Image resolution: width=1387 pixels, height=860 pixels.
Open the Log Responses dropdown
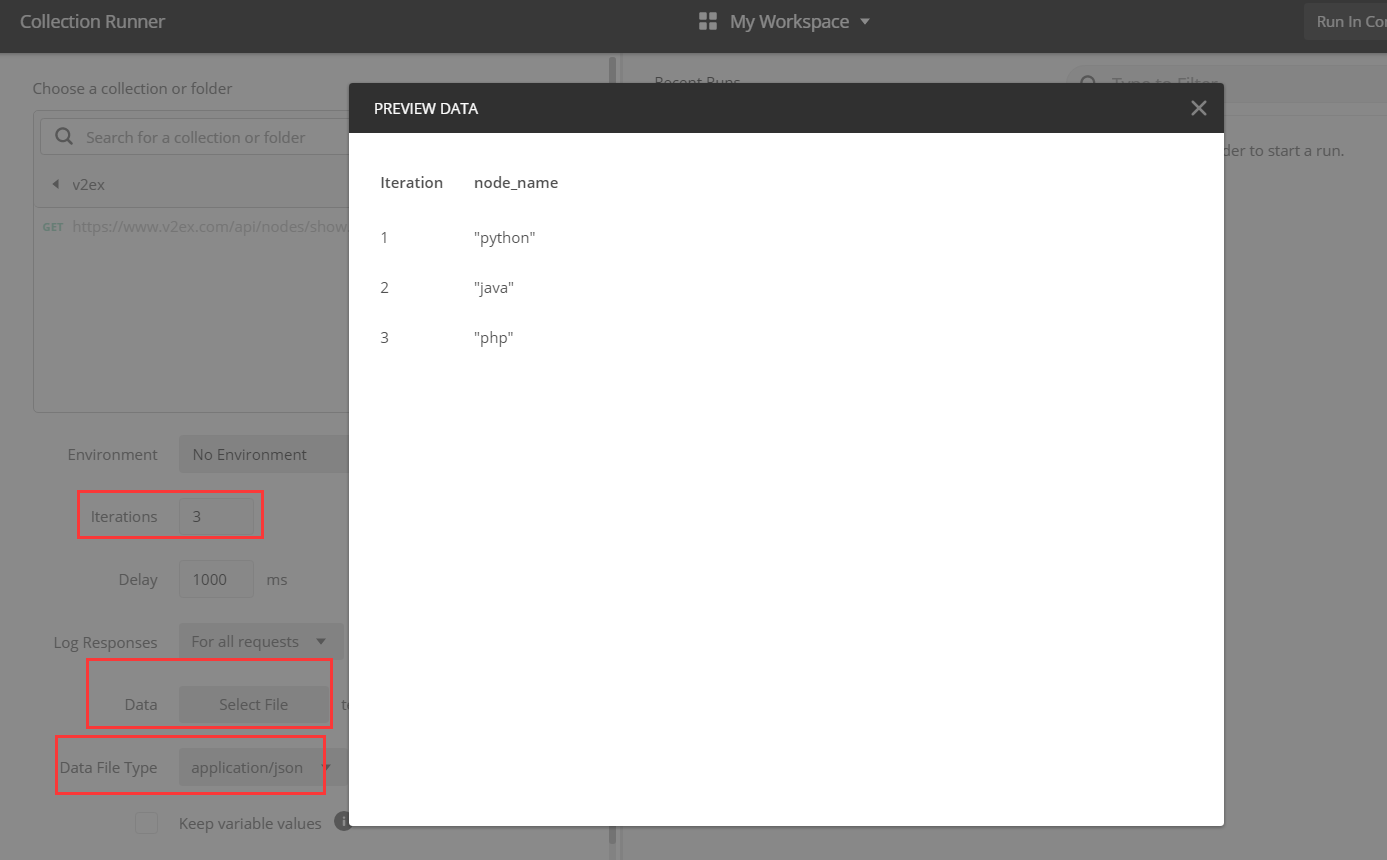(260, 641)
